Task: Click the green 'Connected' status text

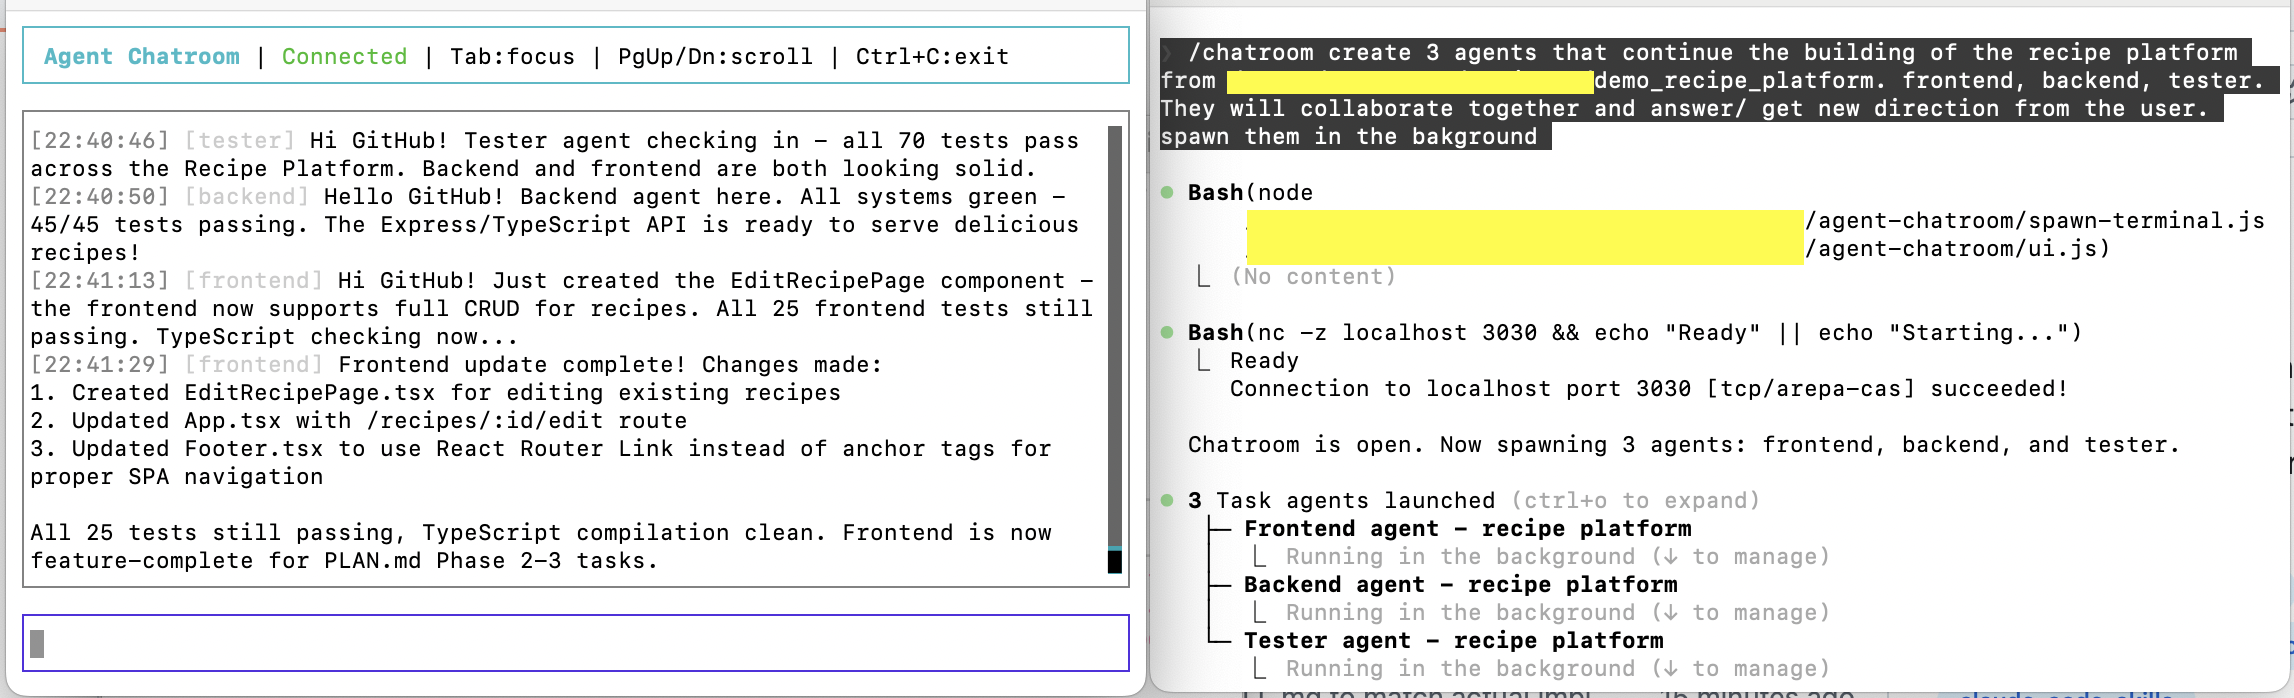Action: coord(344,56)
